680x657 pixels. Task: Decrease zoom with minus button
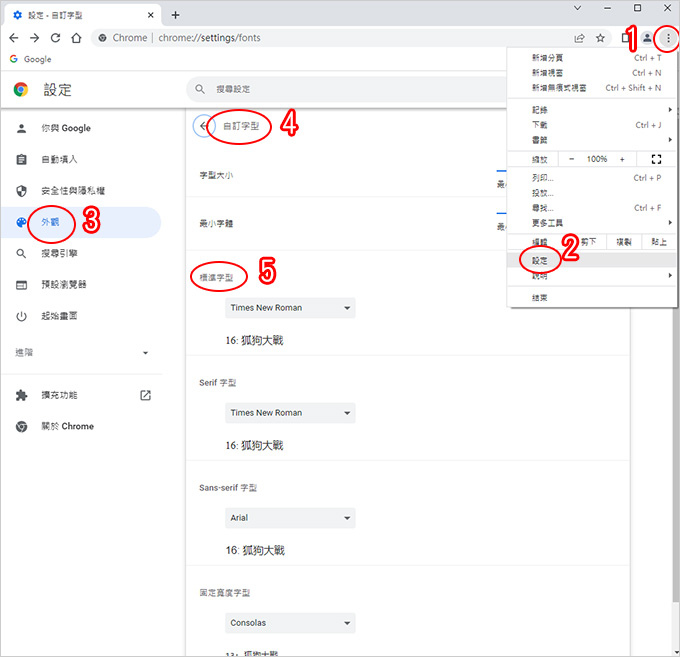572,159
